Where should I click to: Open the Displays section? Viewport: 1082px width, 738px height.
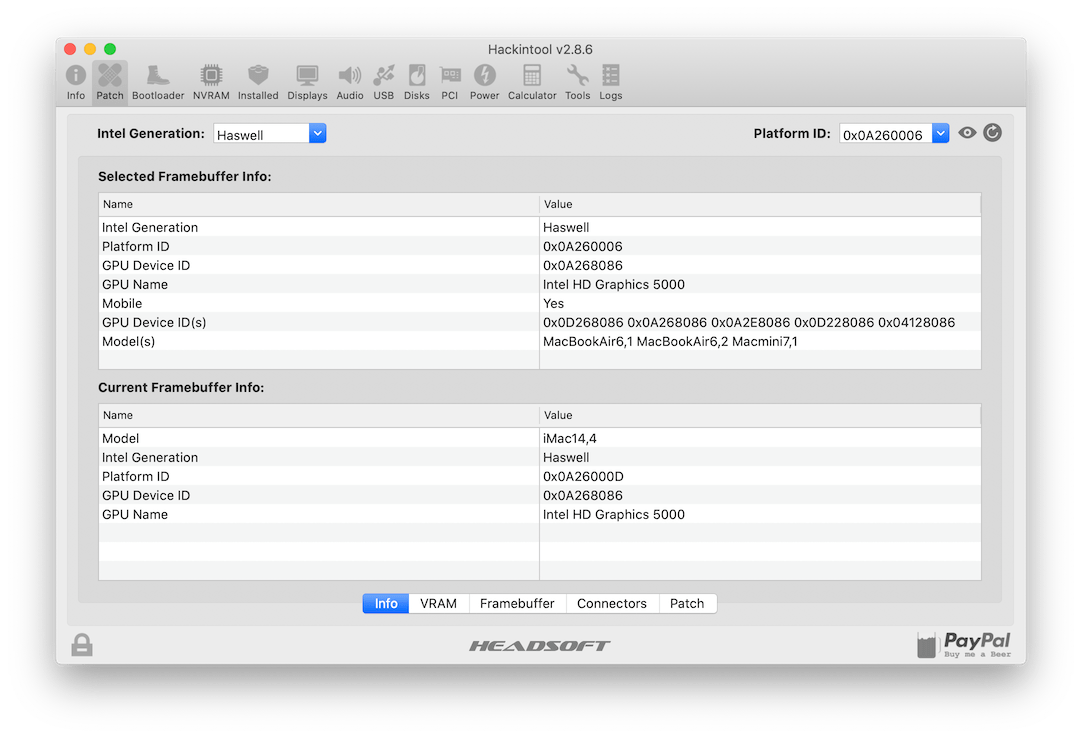click(307, 82)
